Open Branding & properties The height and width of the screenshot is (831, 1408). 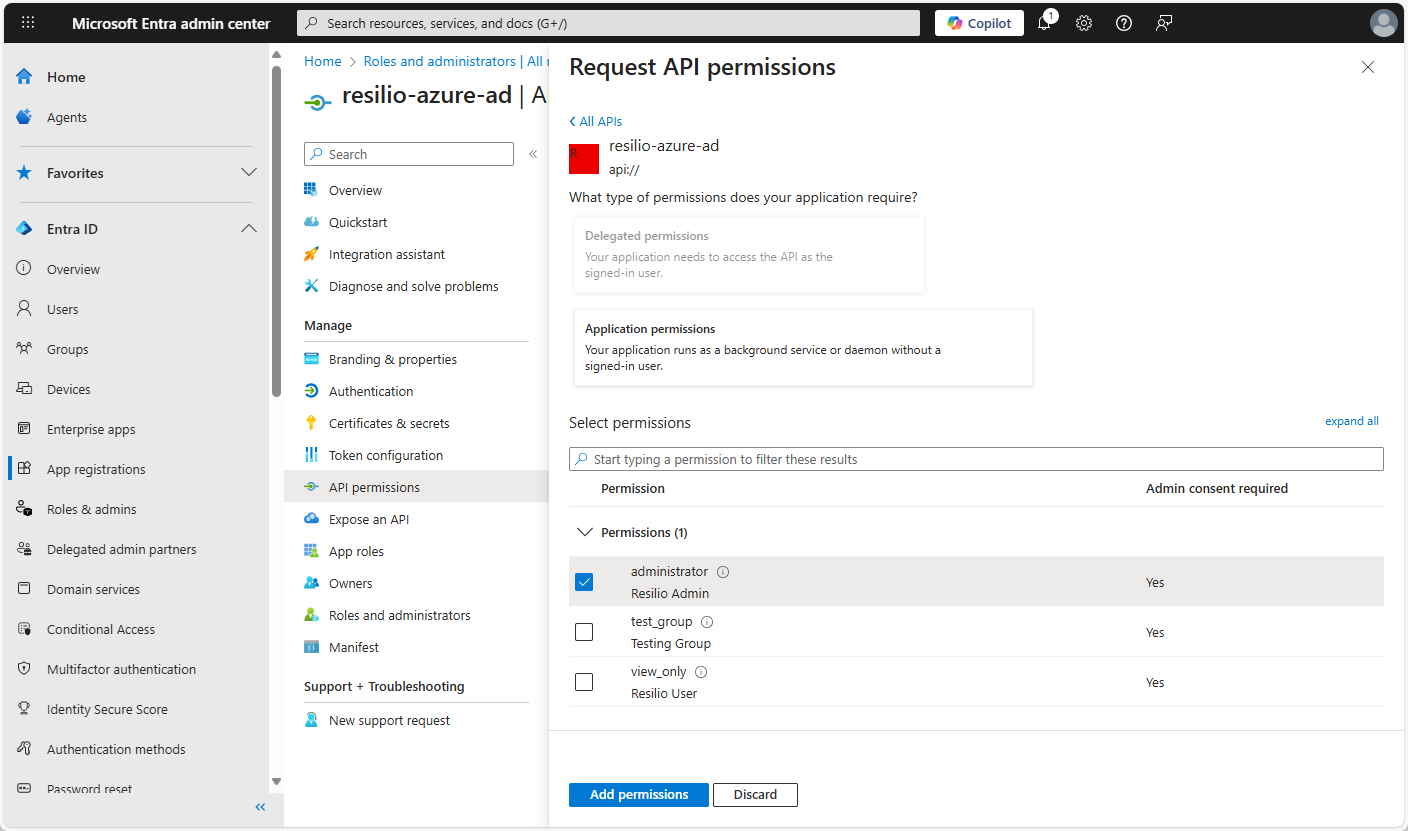point(393,358)
